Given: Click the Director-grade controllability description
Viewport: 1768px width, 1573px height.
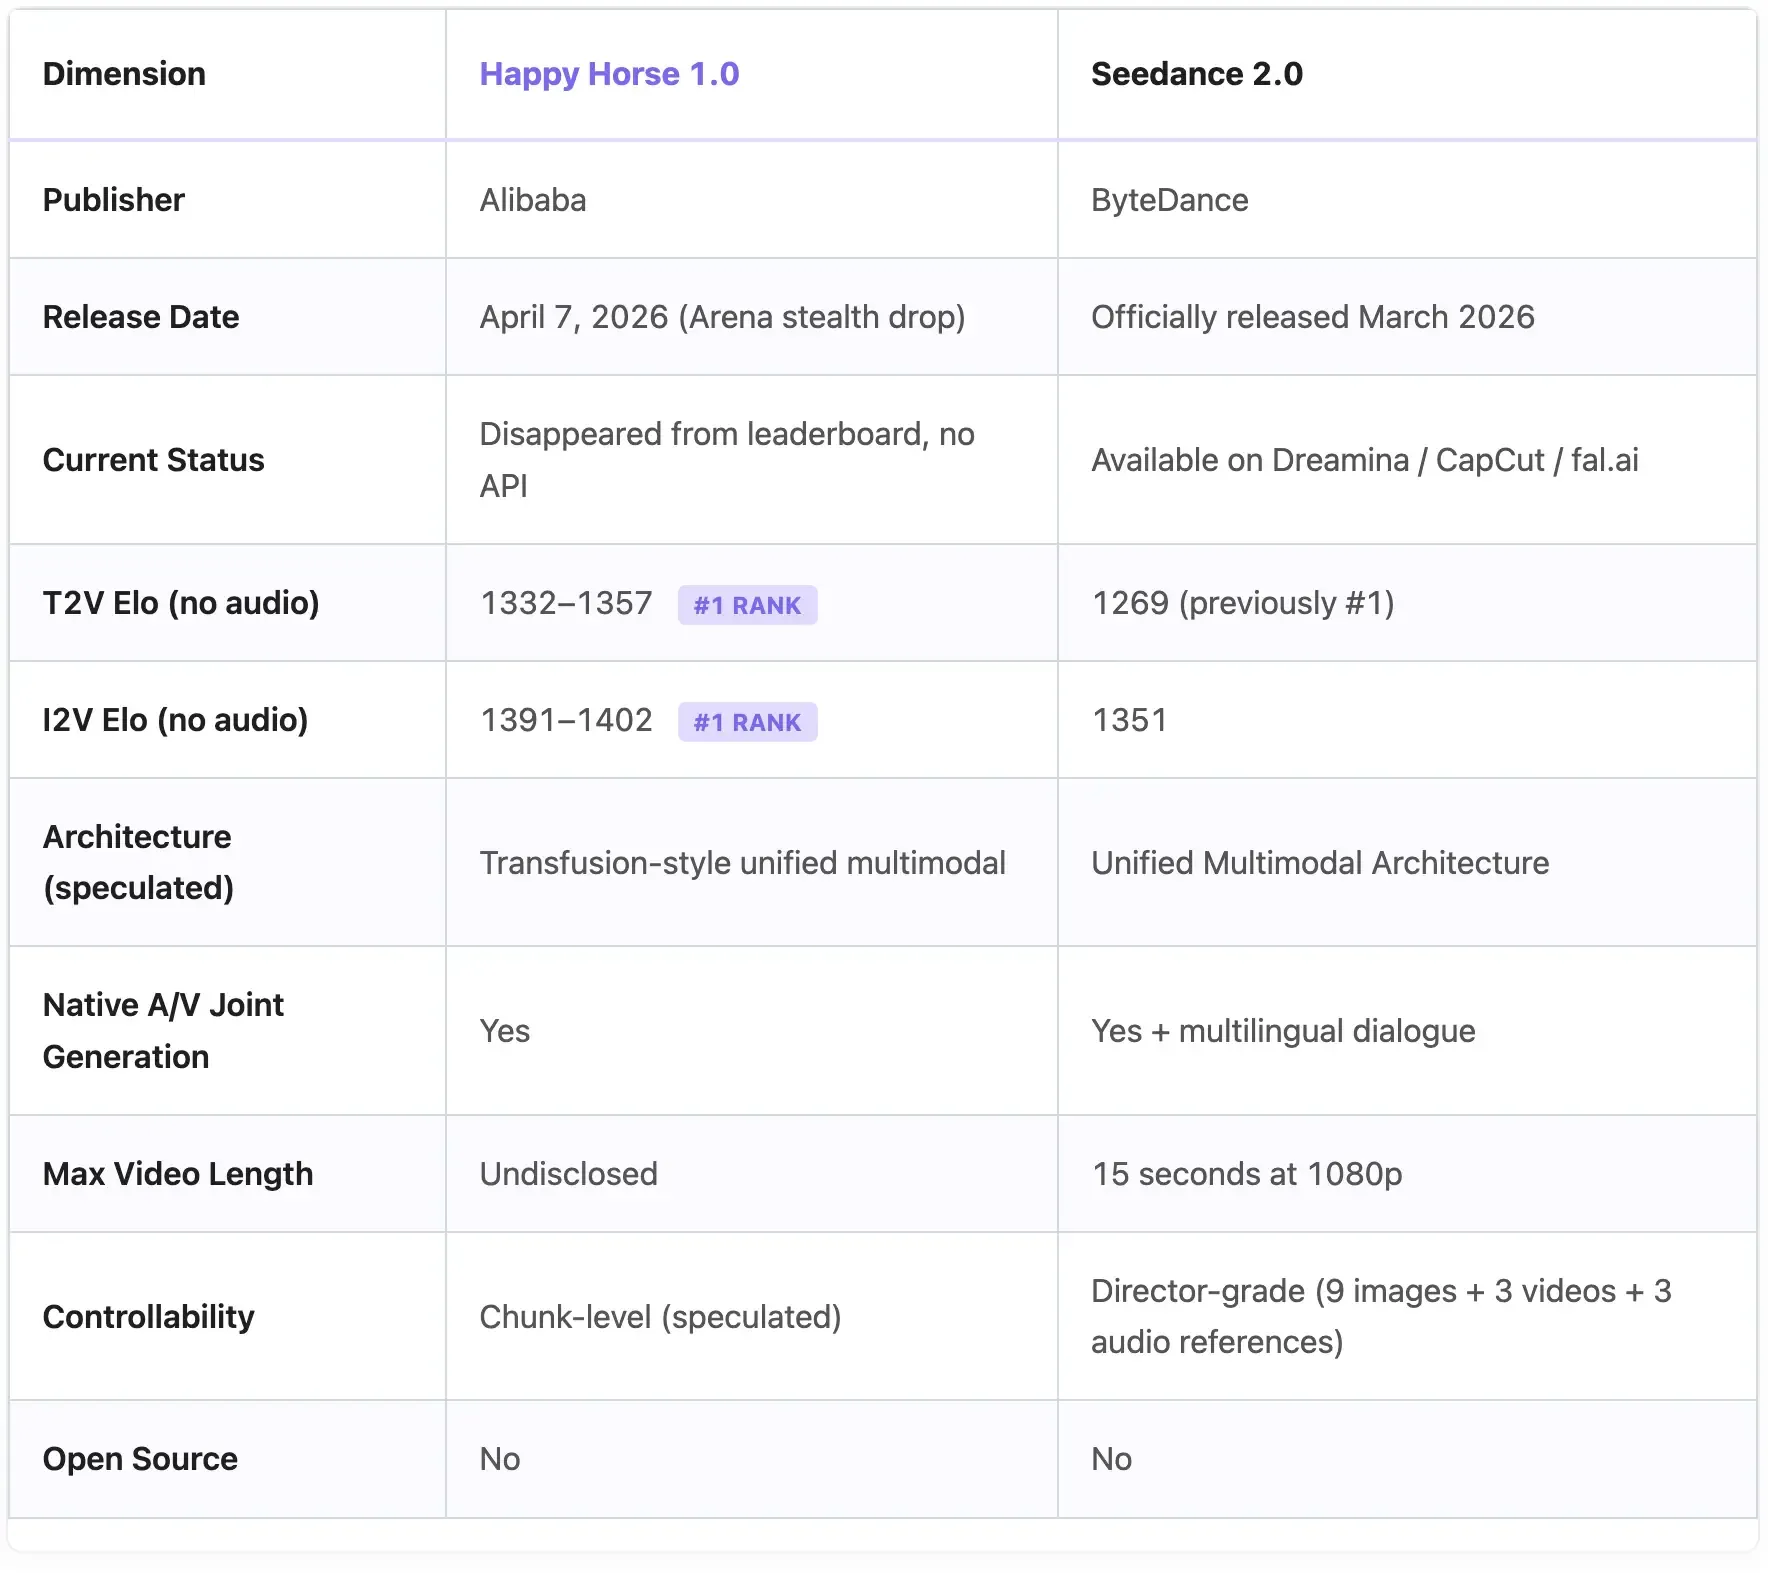Looking at the screenshot, I should click(x=1380, y=1316).
